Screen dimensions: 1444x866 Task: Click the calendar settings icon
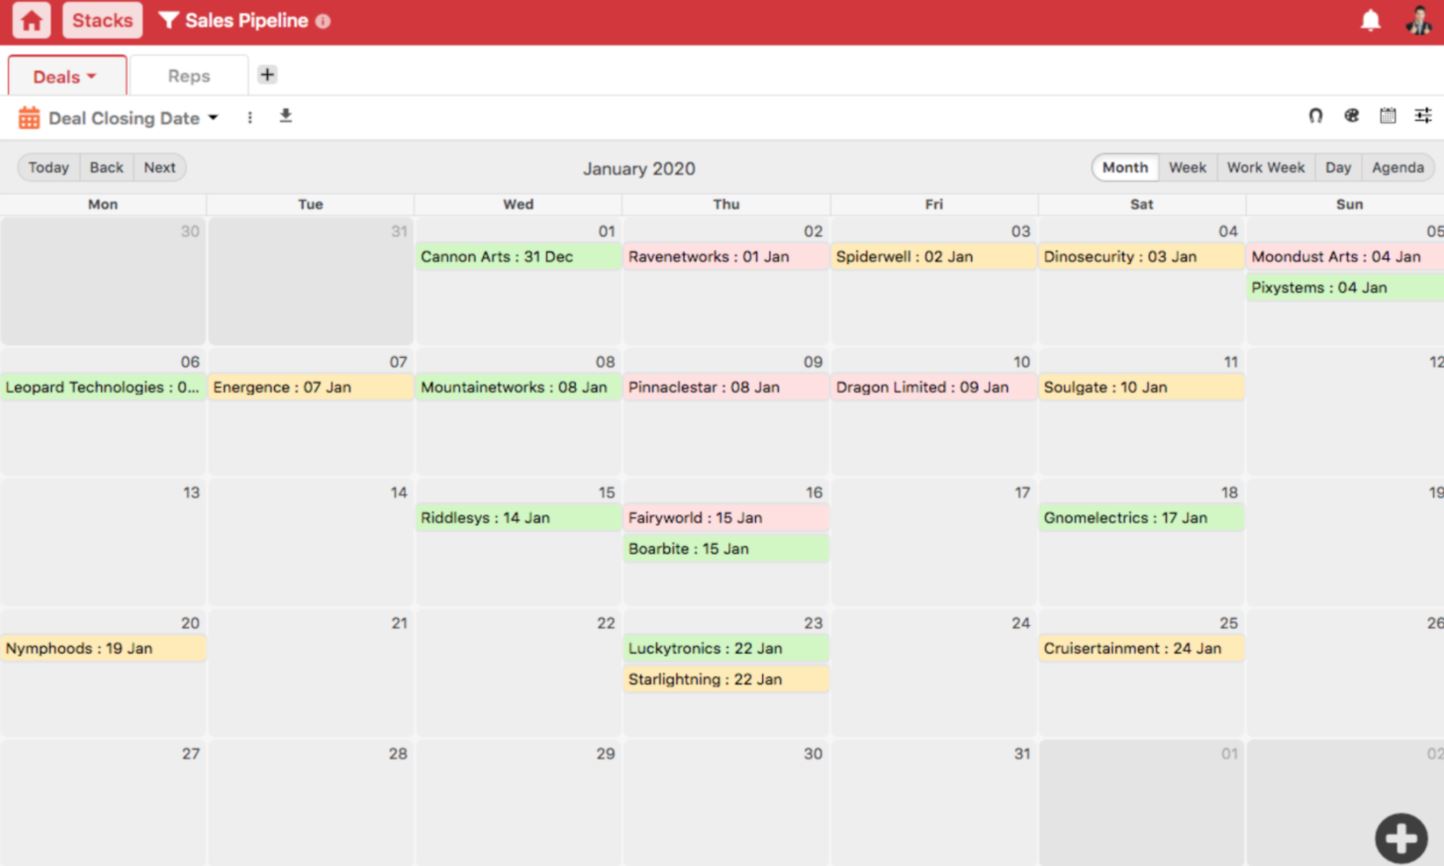pos(1388,116)
